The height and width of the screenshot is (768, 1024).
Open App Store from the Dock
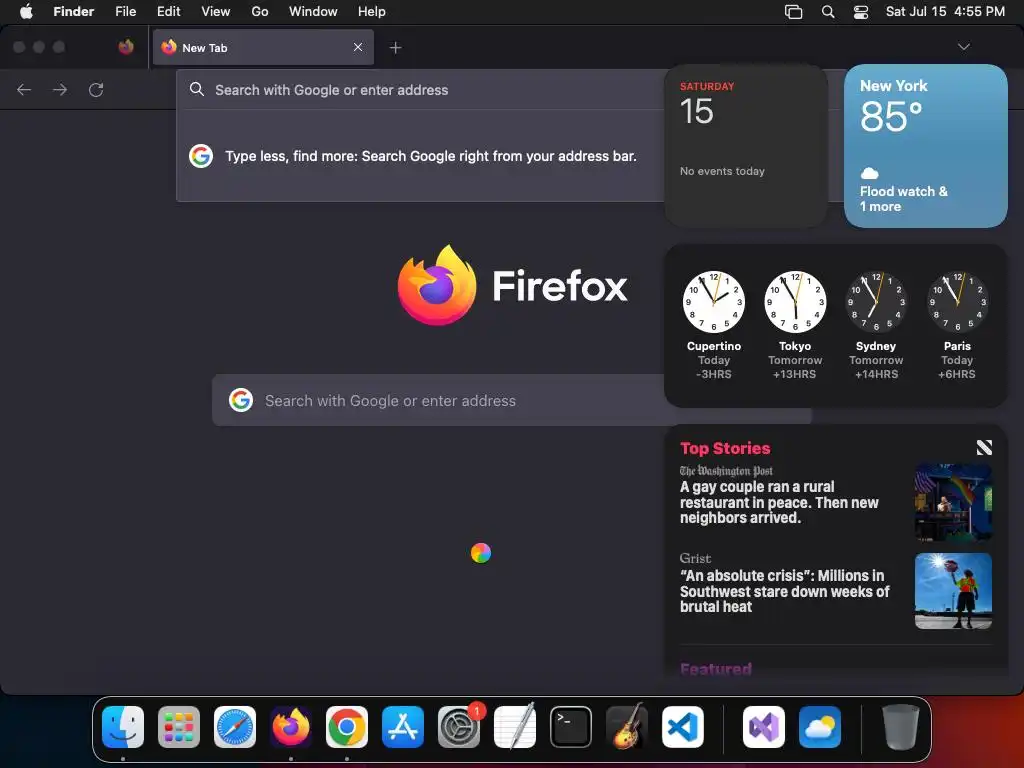tap(402, 727)
